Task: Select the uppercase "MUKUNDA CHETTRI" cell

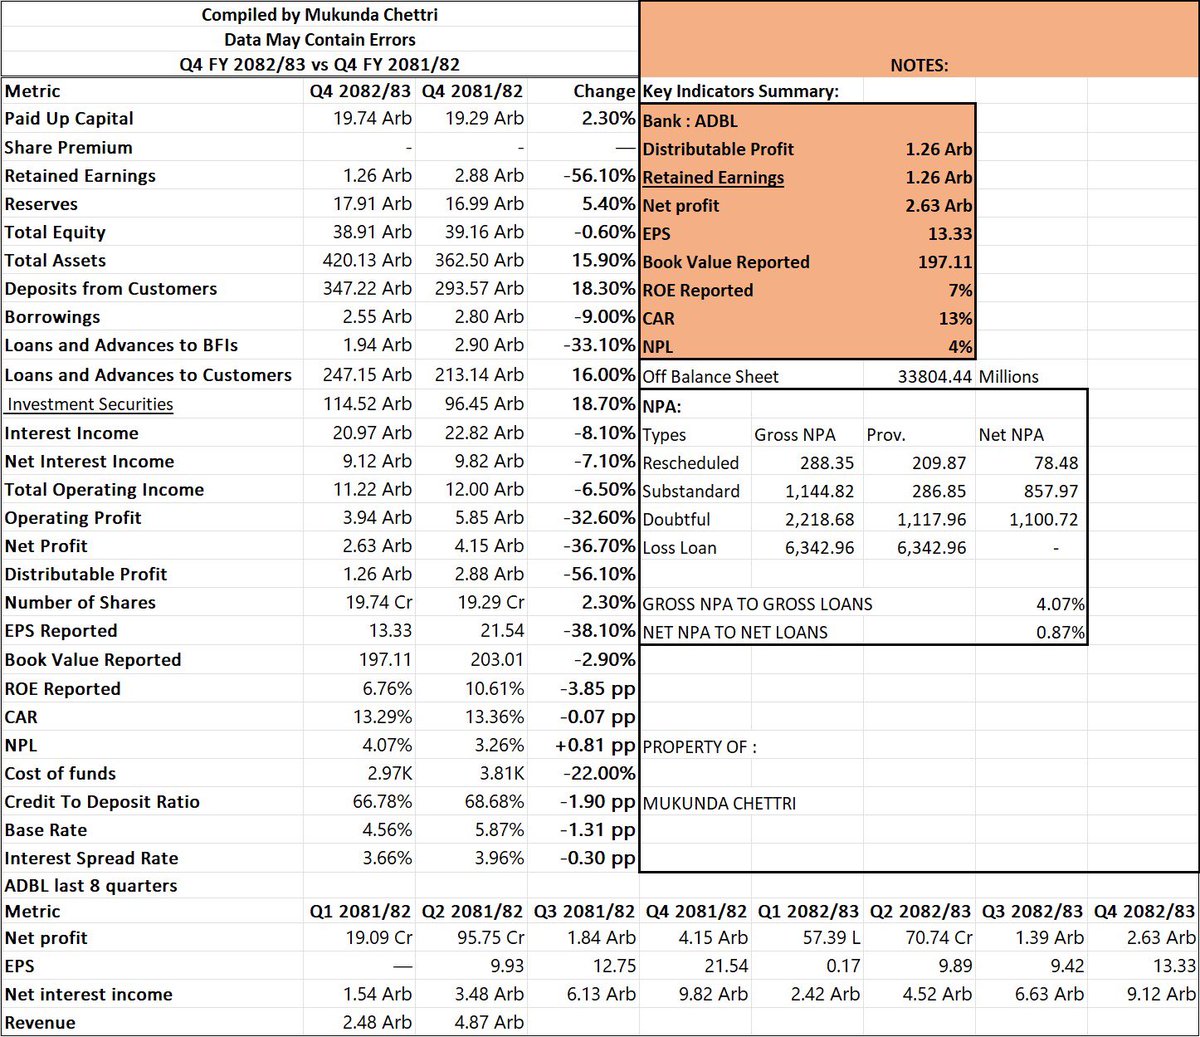Action: tap(720, 803)
